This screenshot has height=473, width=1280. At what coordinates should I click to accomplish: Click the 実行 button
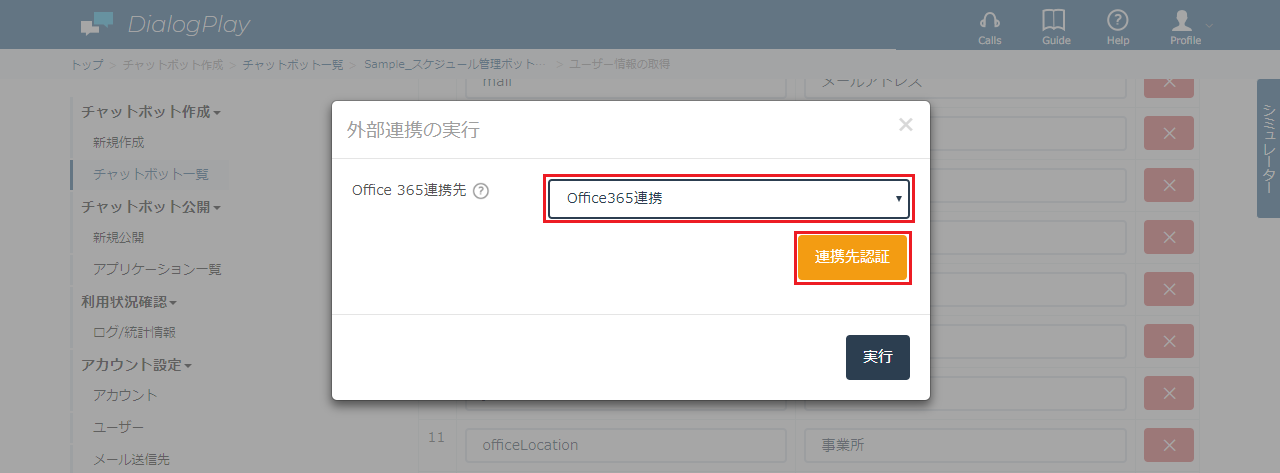[878, 357]
